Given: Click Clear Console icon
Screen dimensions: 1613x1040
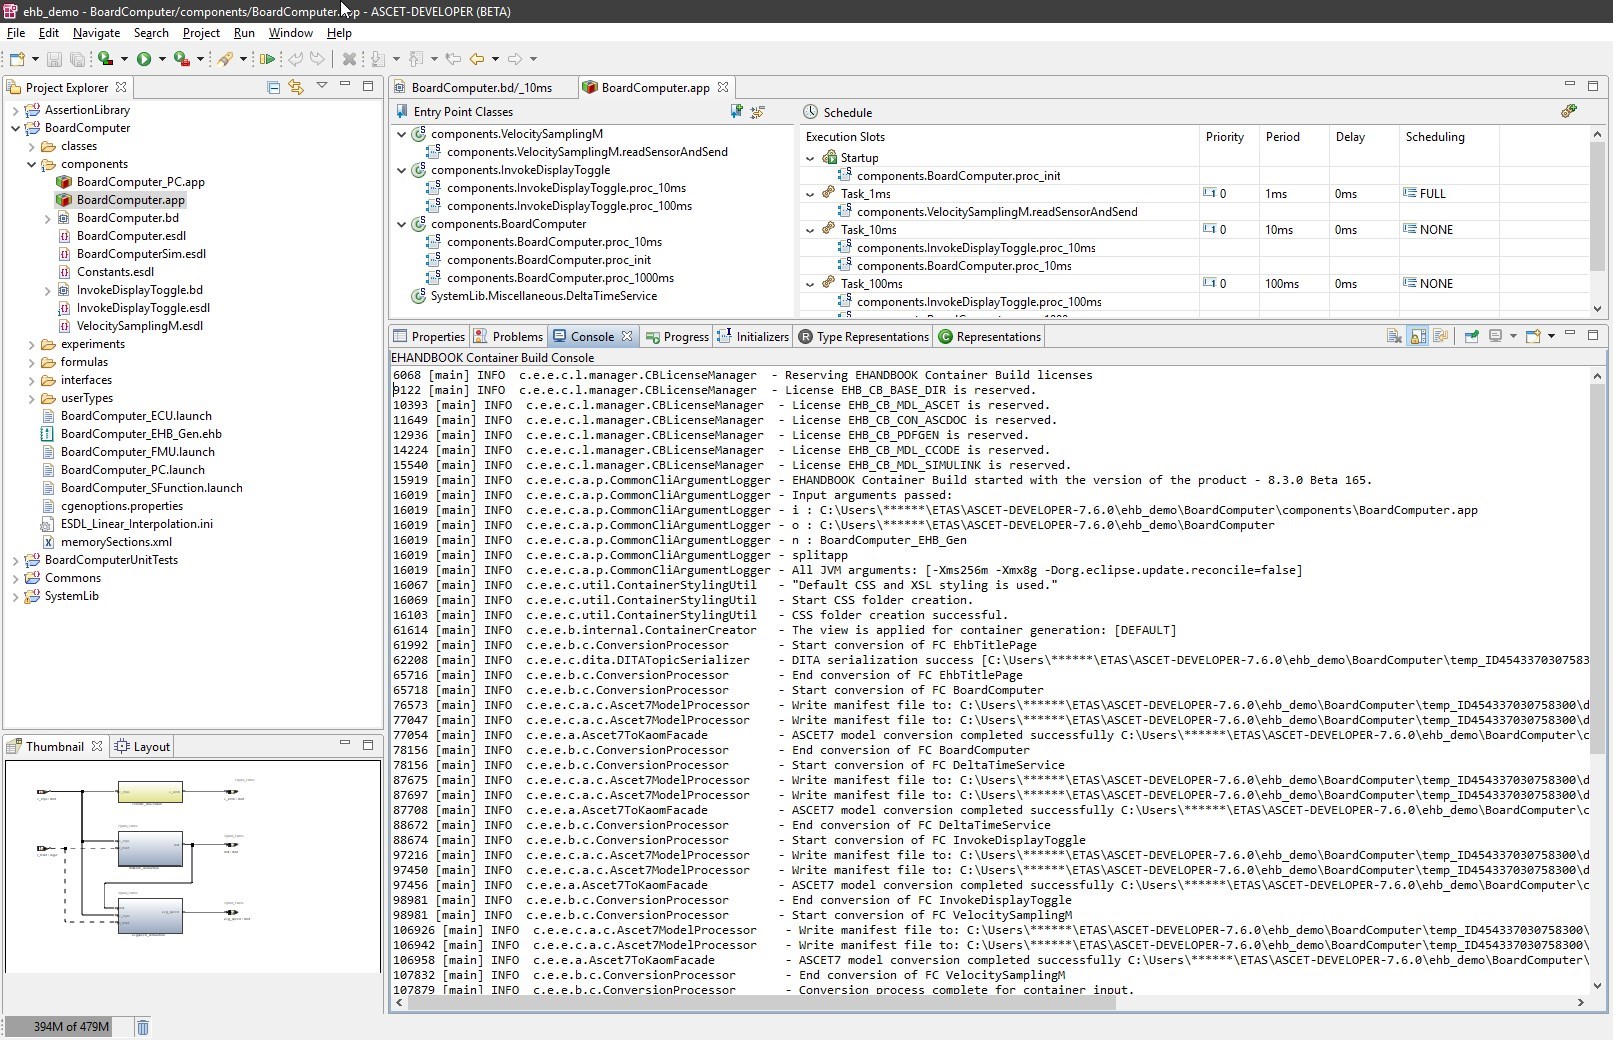Looking at the screenshot, I should click(x=1393, y=337).
